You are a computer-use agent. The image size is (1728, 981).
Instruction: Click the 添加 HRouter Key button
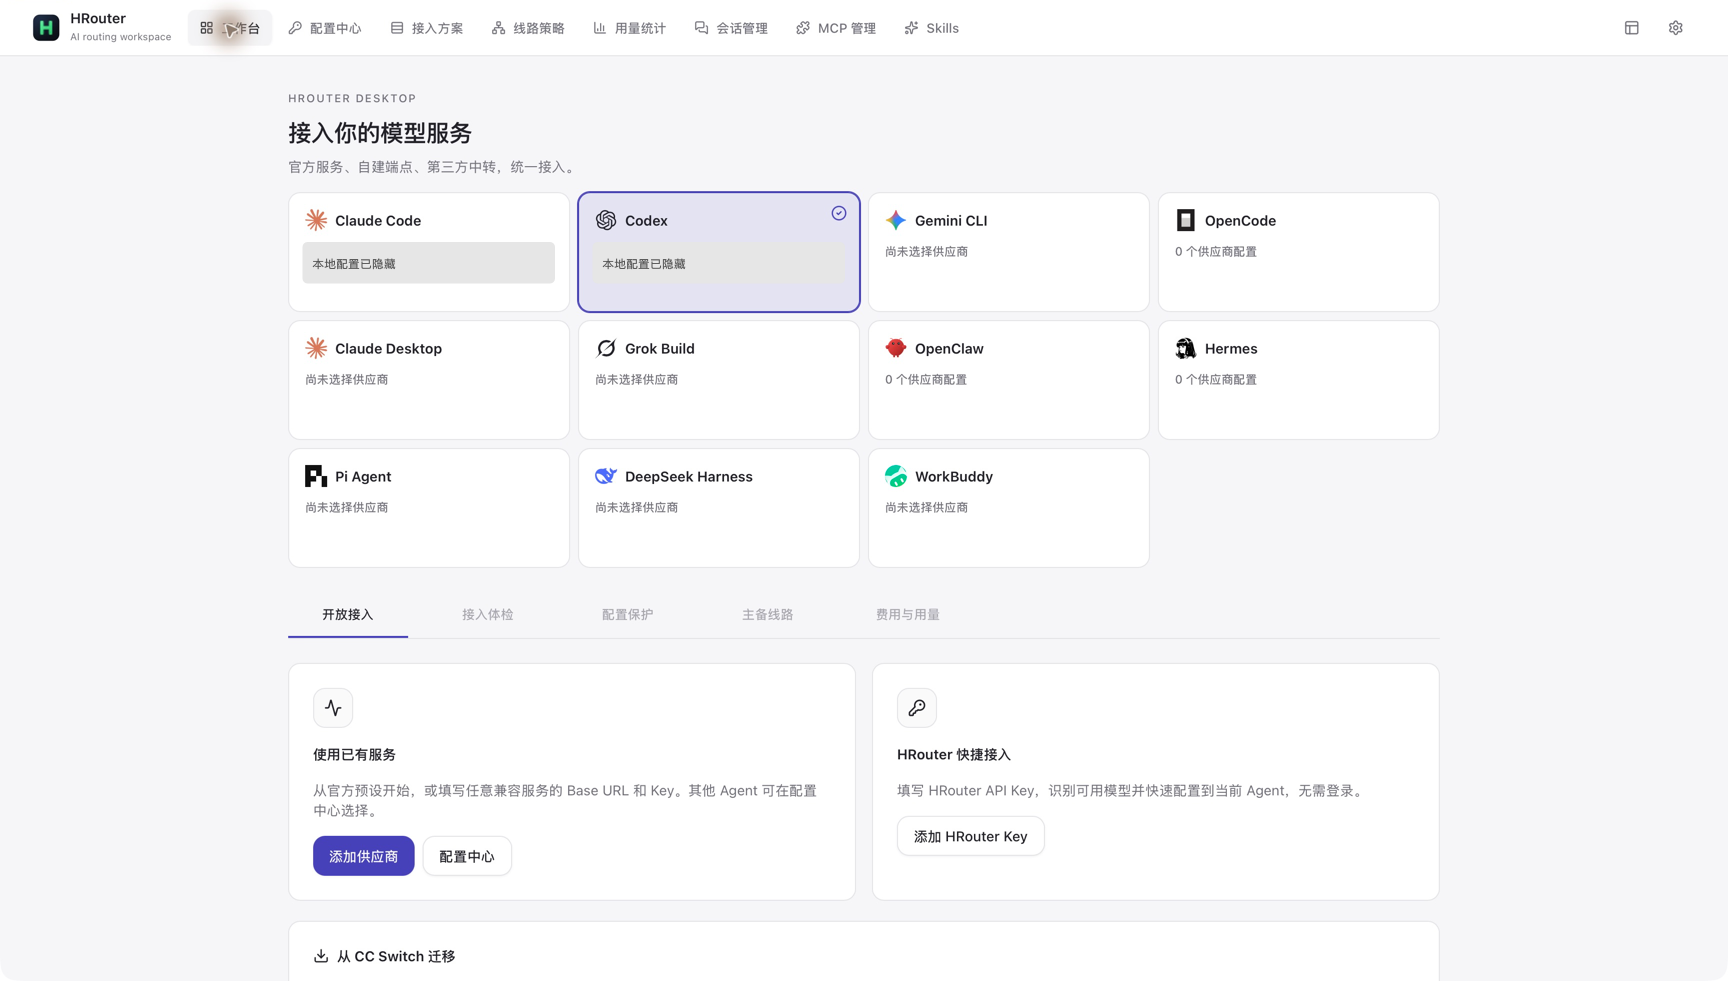pyautogui.click(x=971, y=836)
